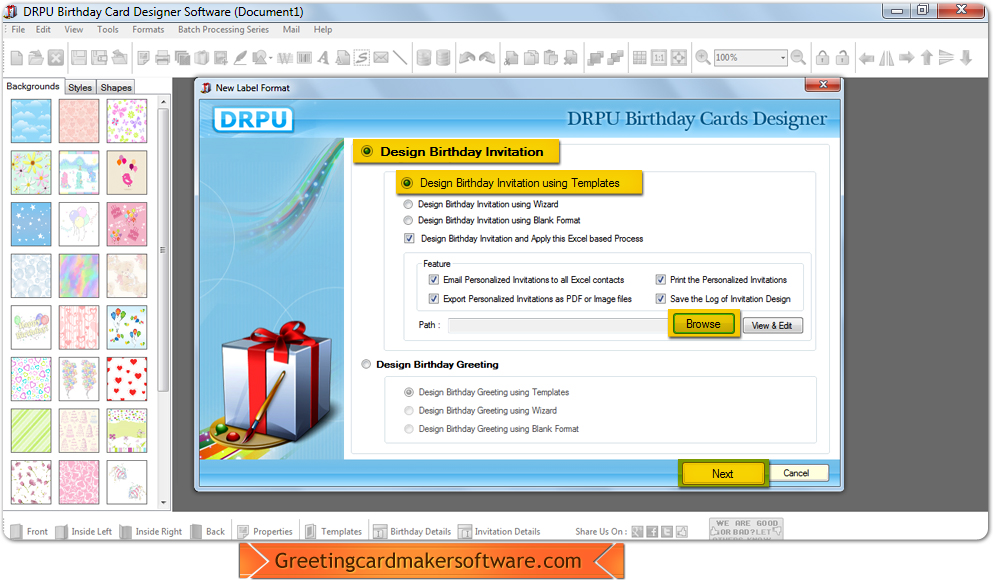
Task: Switch to the Styles tab
Action: pos(80,87)
